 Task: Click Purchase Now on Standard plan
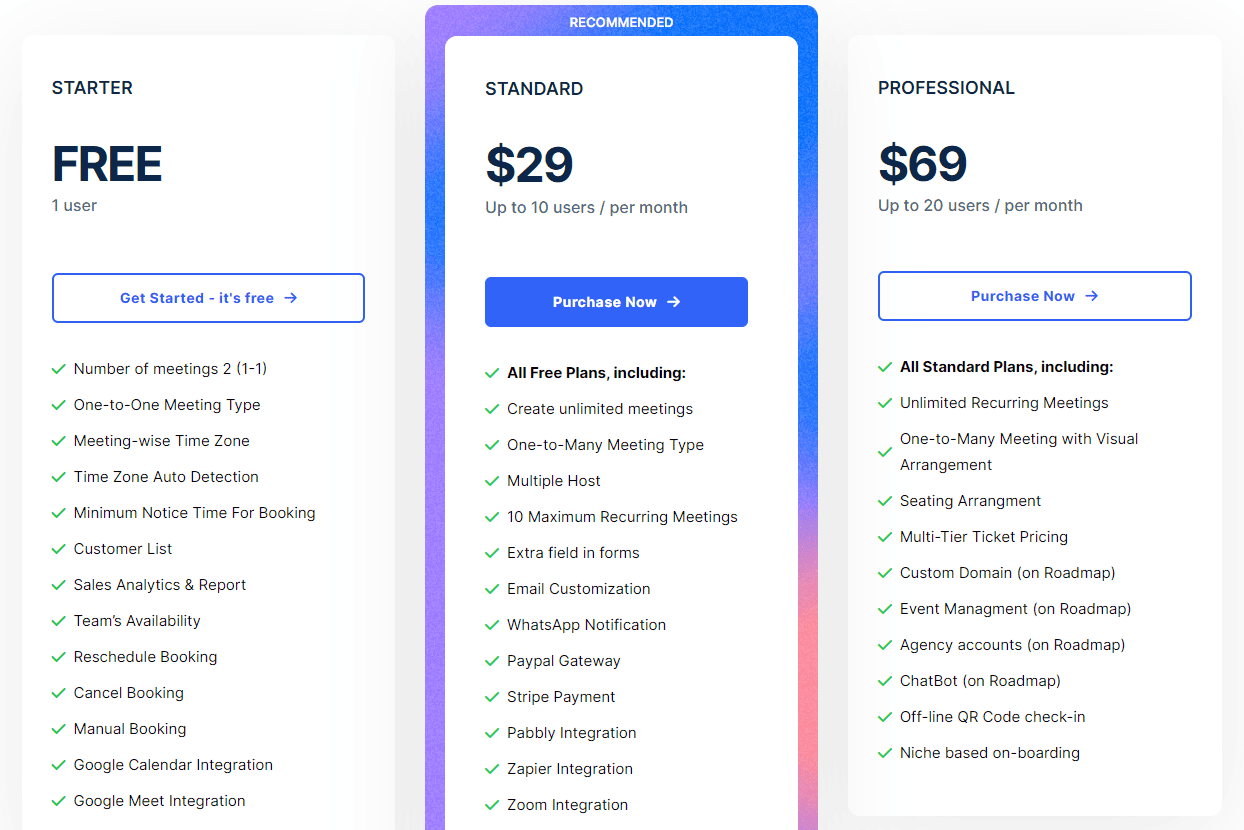(x=616, y=302)
